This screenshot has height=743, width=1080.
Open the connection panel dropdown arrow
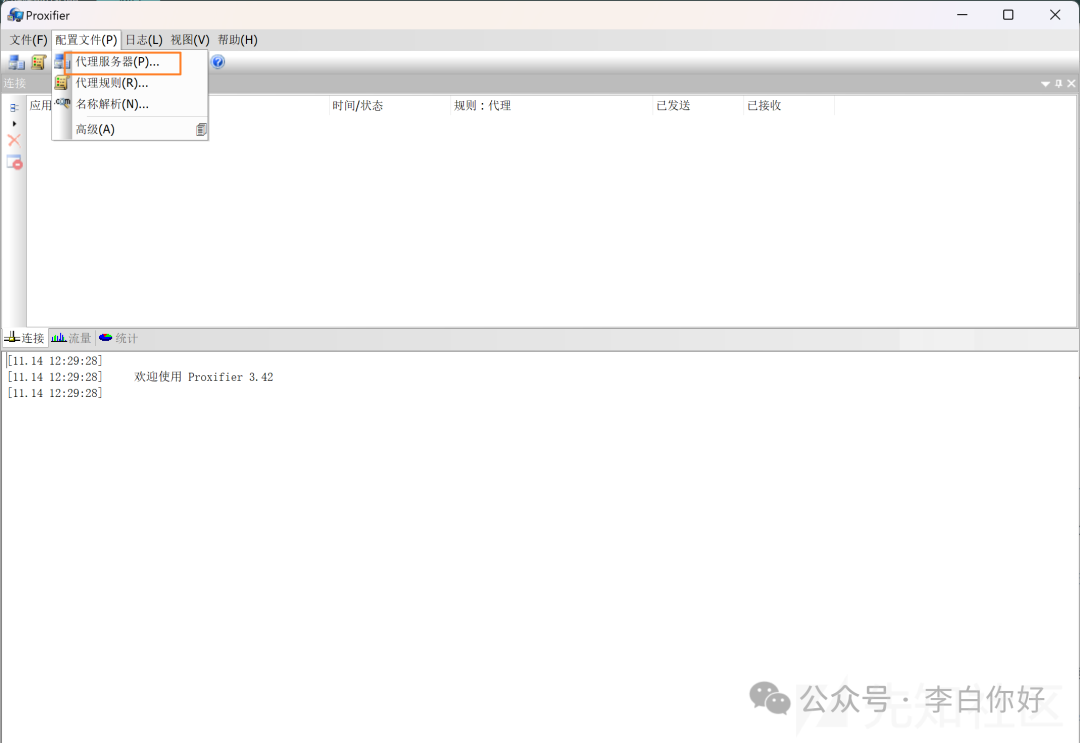[x=1046, y=84]
